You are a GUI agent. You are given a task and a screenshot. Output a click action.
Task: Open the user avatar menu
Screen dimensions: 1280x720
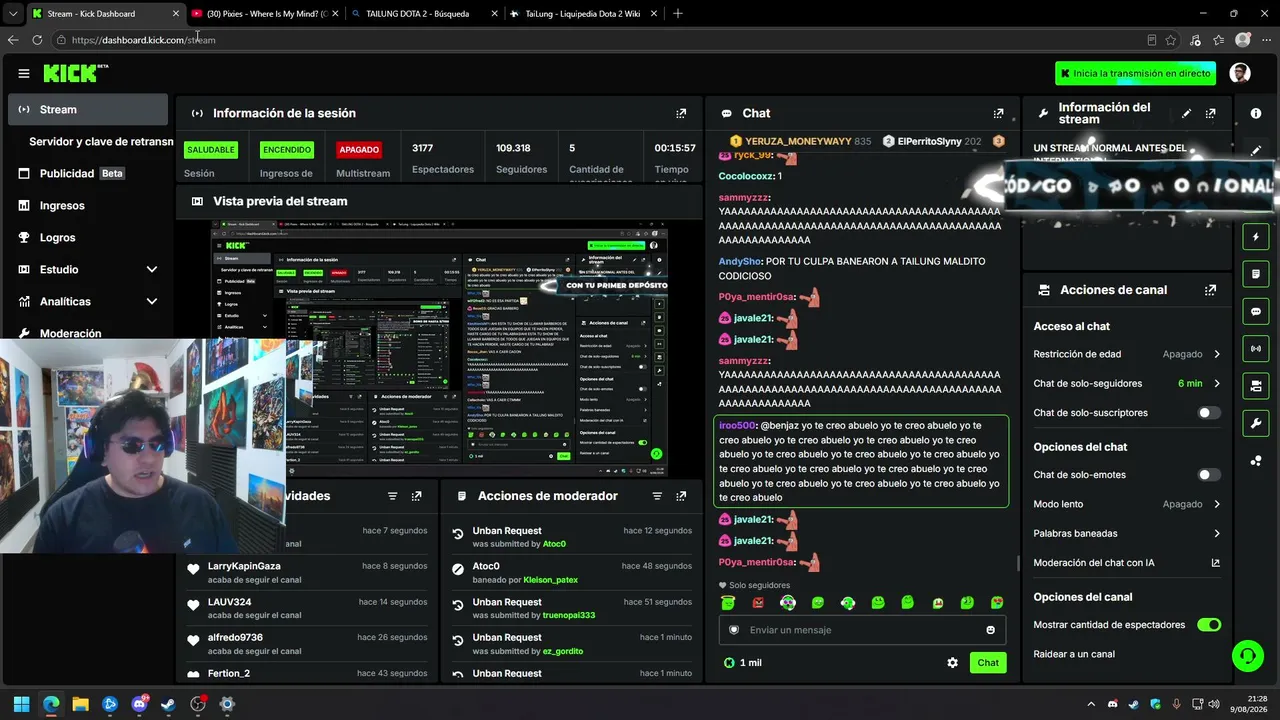(x=1240, y=73)
